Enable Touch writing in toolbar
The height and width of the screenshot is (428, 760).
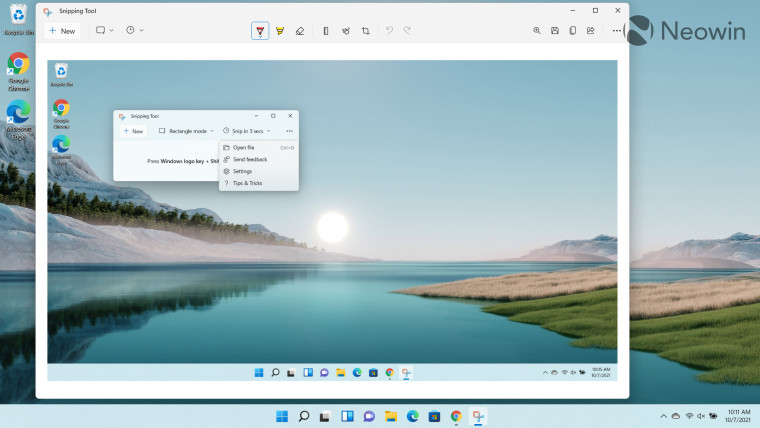(346, 31)
